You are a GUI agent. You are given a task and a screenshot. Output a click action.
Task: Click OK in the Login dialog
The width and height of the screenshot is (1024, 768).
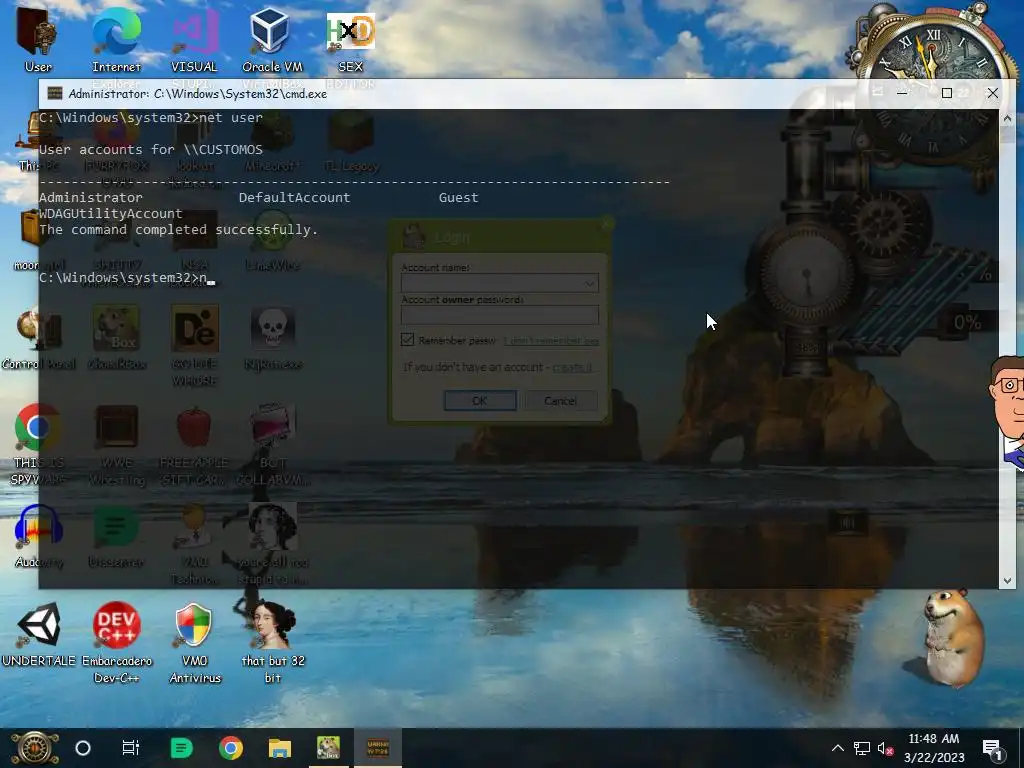[x=480, y=400]
